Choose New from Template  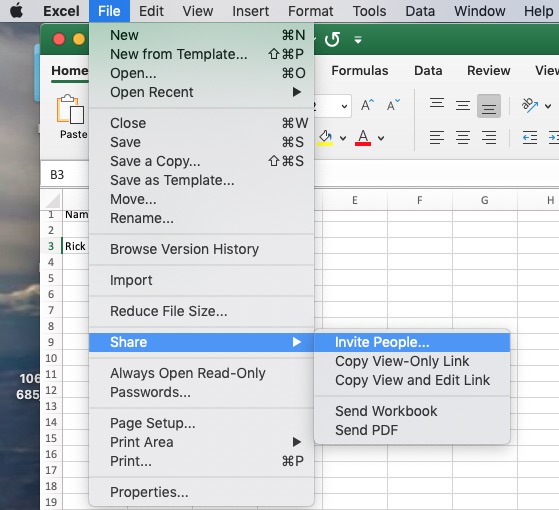tap(201, 54)
